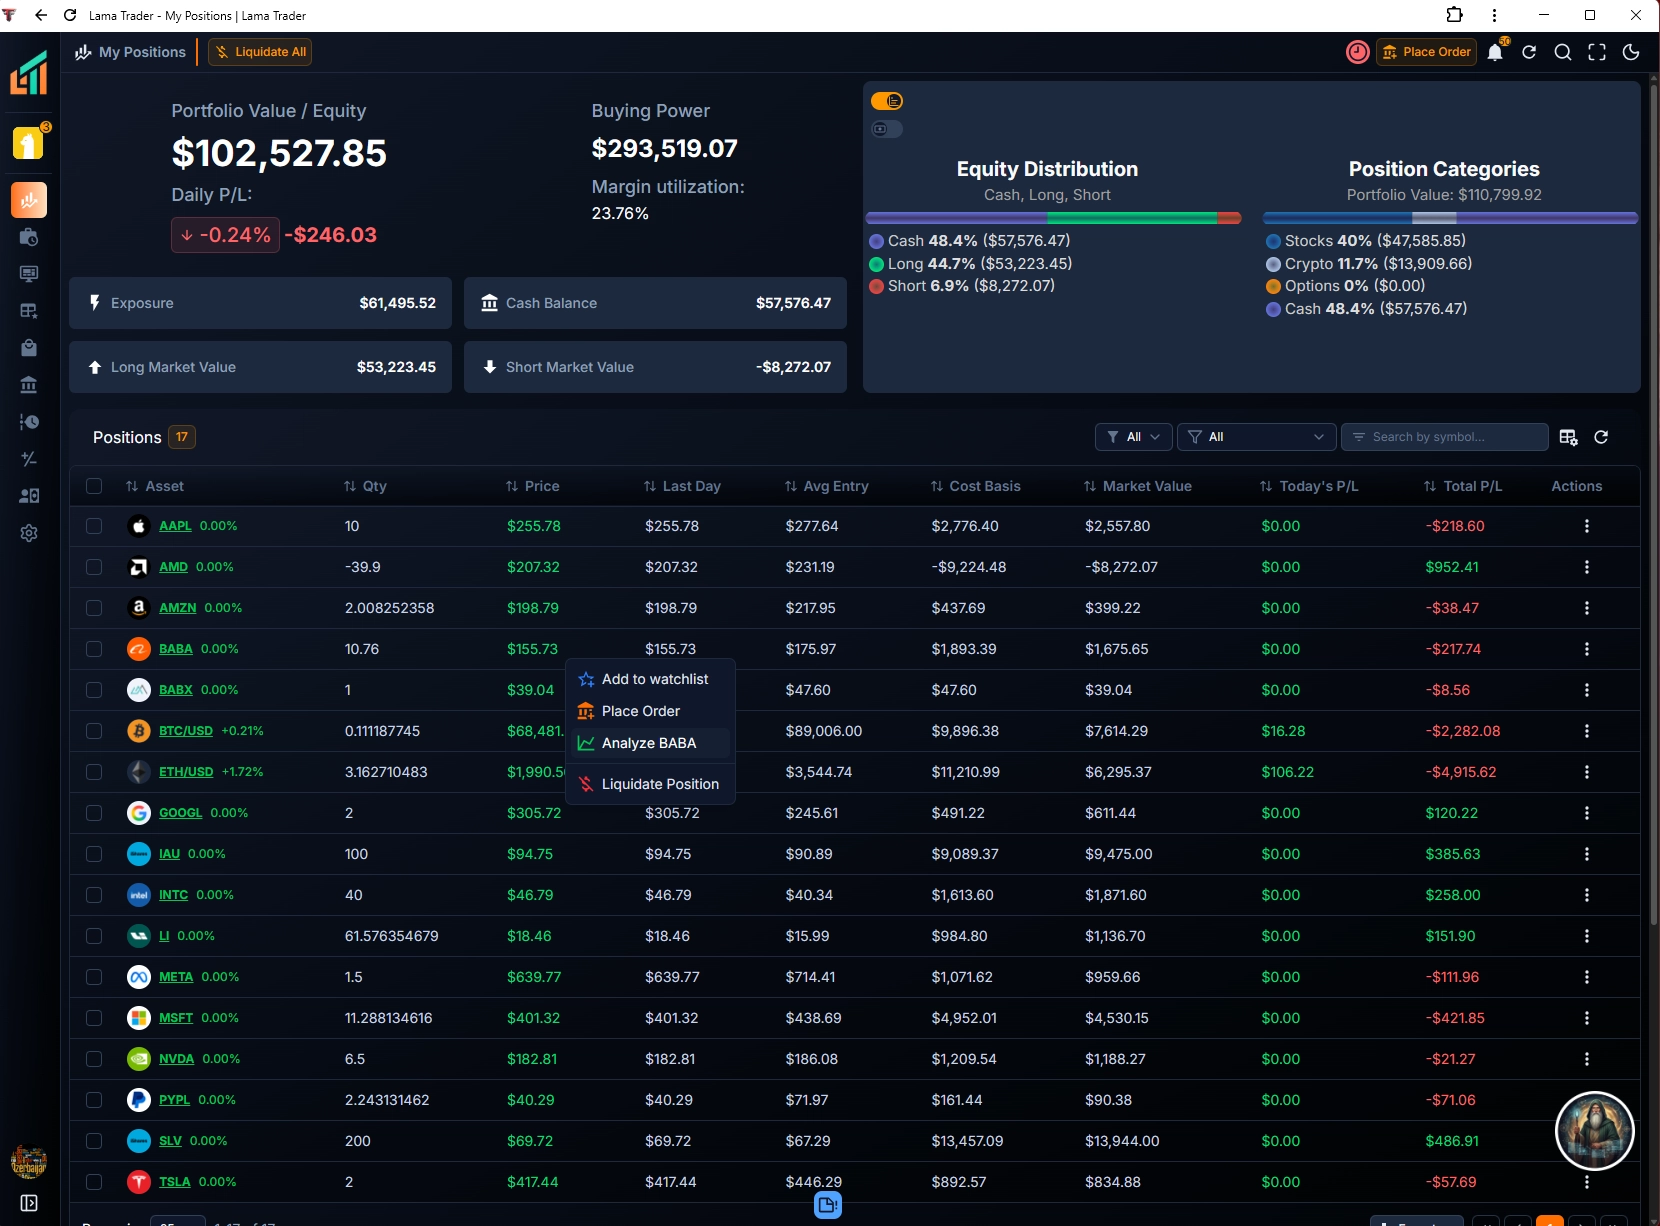The height and width of the screenshot is (1226, 1660).
Task: Open the yellow AI assistant sidebar icon
Action: [29, 143]
